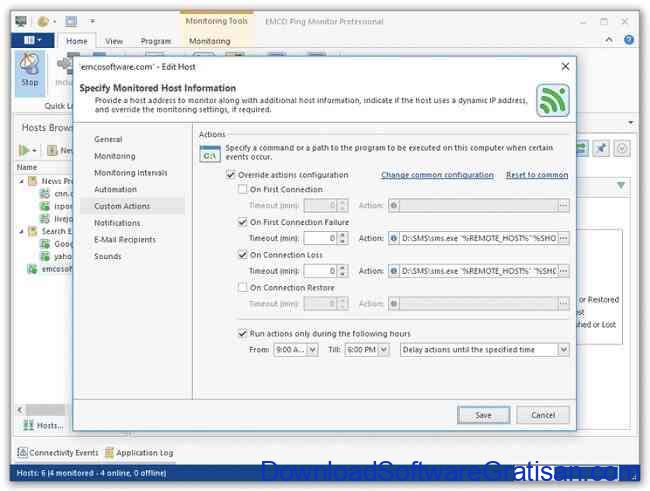Close the Edit Host dialog

(565, 66)
